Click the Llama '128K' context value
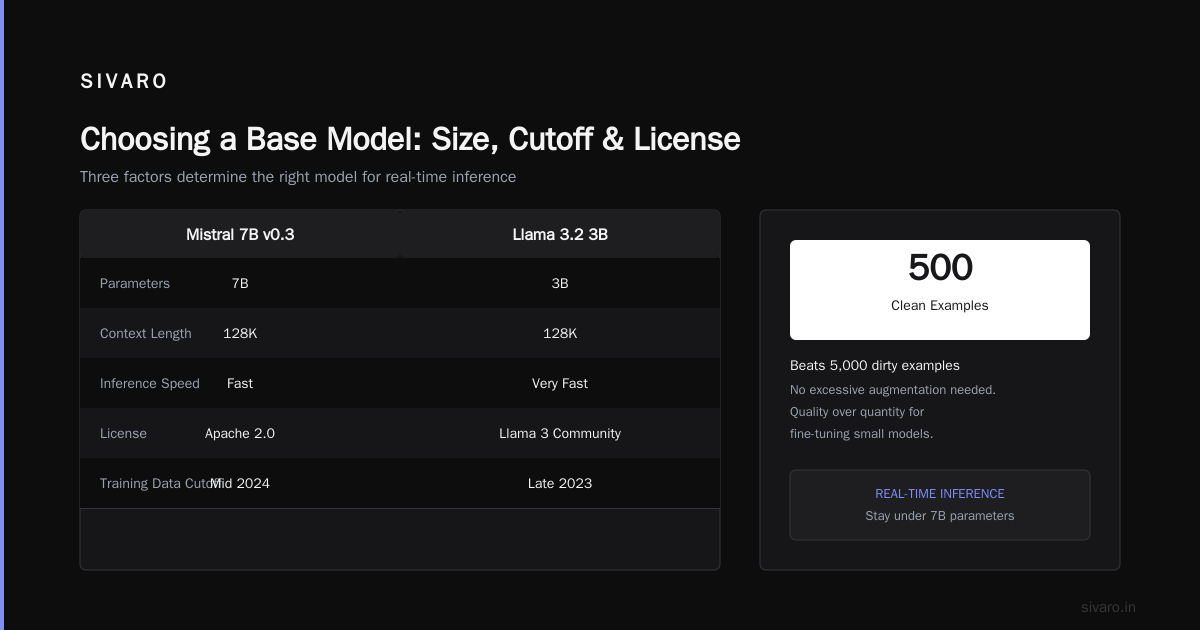Viewport: 1200px width, 630px height. tap(560, 333)
